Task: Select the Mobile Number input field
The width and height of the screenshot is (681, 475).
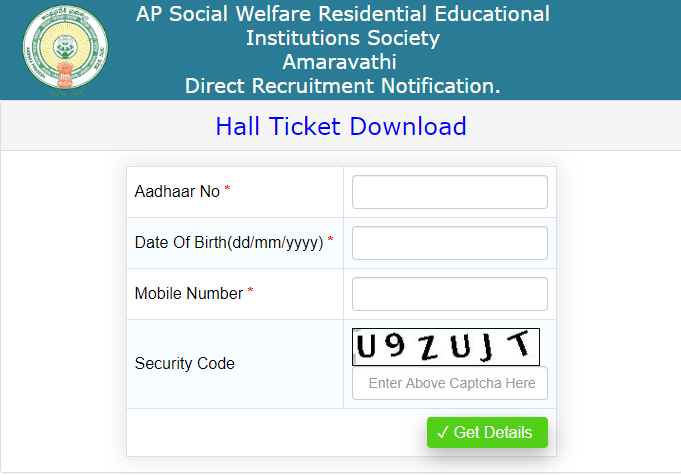Action: point(449,294)
